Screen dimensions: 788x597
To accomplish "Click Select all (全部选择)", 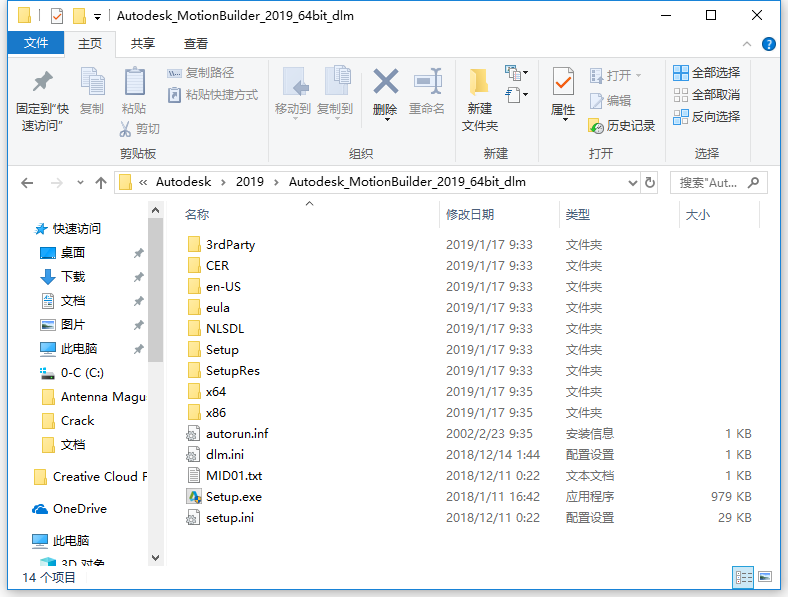I will click(707, 73).
